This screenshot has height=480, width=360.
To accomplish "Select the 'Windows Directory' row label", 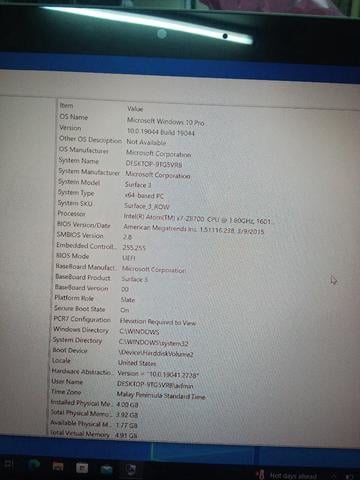I will coord(81,330).
